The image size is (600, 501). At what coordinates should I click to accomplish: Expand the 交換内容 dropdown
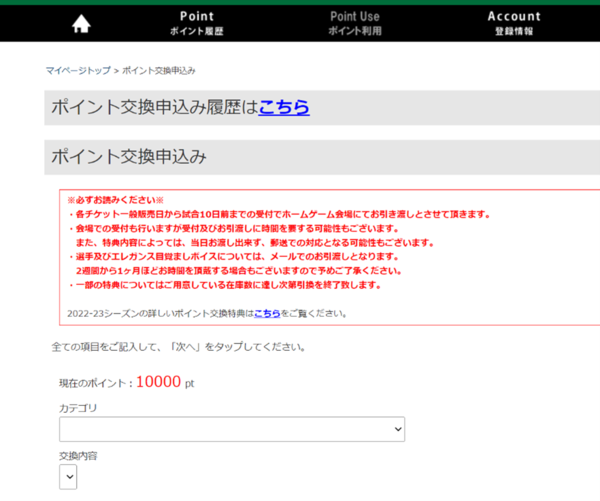coord(68,478)
